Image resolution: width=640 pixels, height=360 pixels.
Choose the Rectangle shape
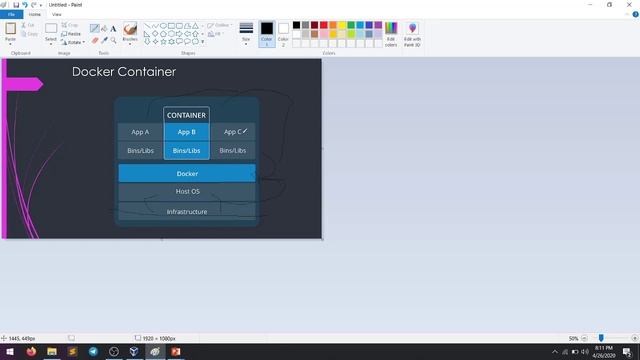[x=171, y=26]
